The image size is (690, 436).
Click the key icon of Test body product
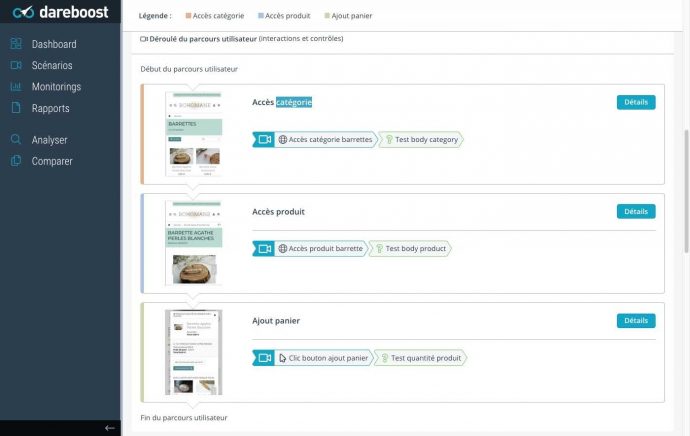379,249
